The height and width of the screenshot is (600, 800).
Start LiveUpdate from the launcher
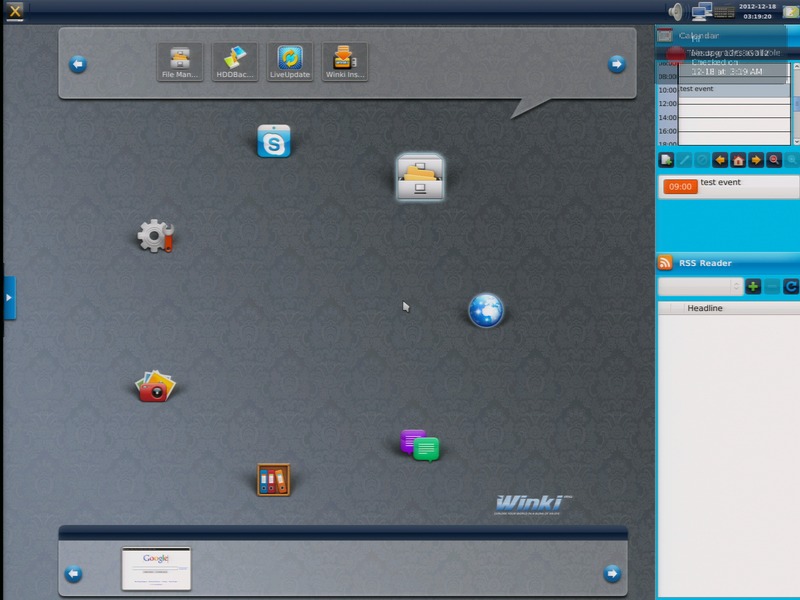point(290,62)
